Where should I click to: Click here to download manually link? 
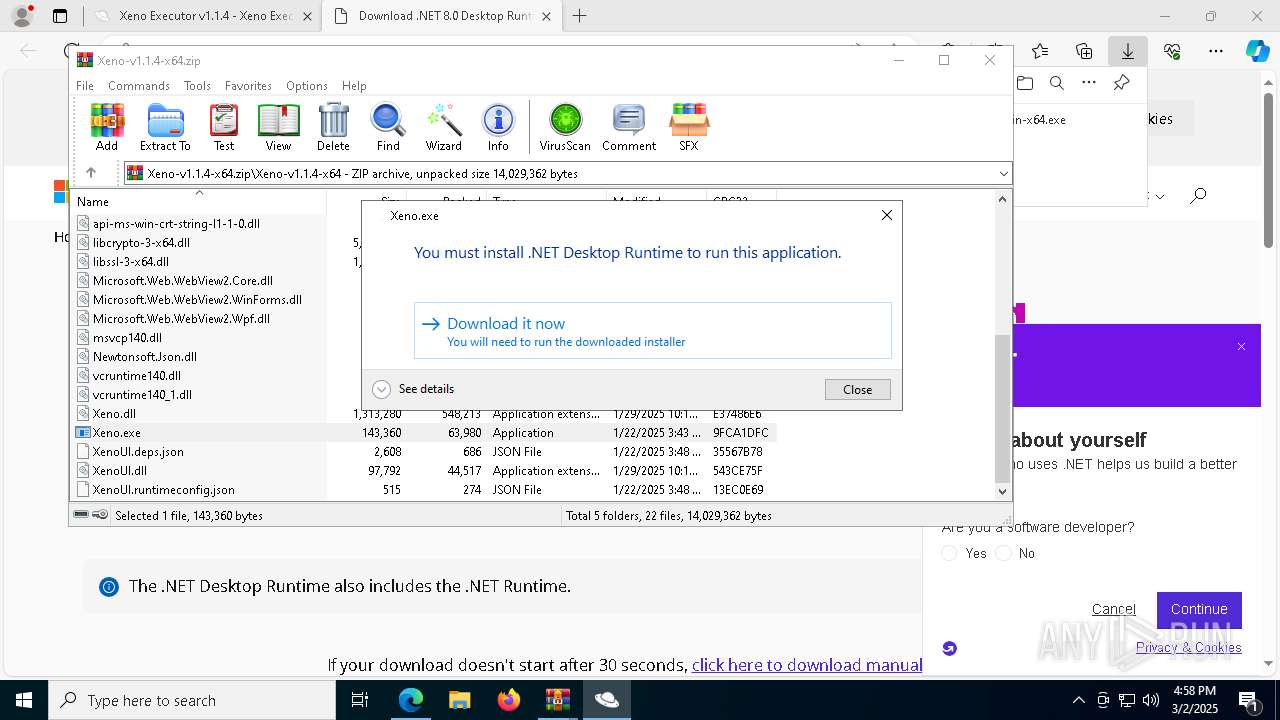(807, 665)
